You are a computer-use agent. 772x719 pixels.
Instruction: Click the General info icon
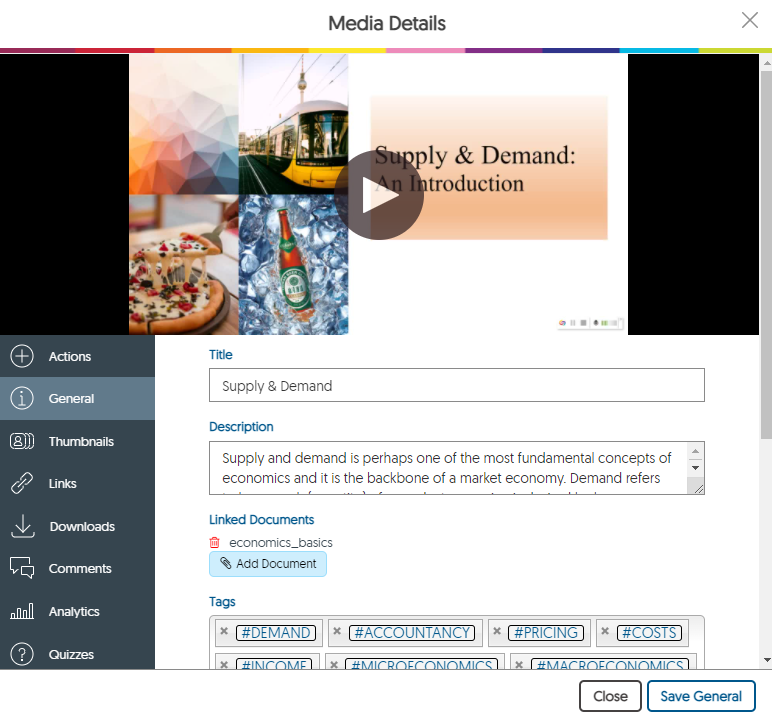pos(22,398)
